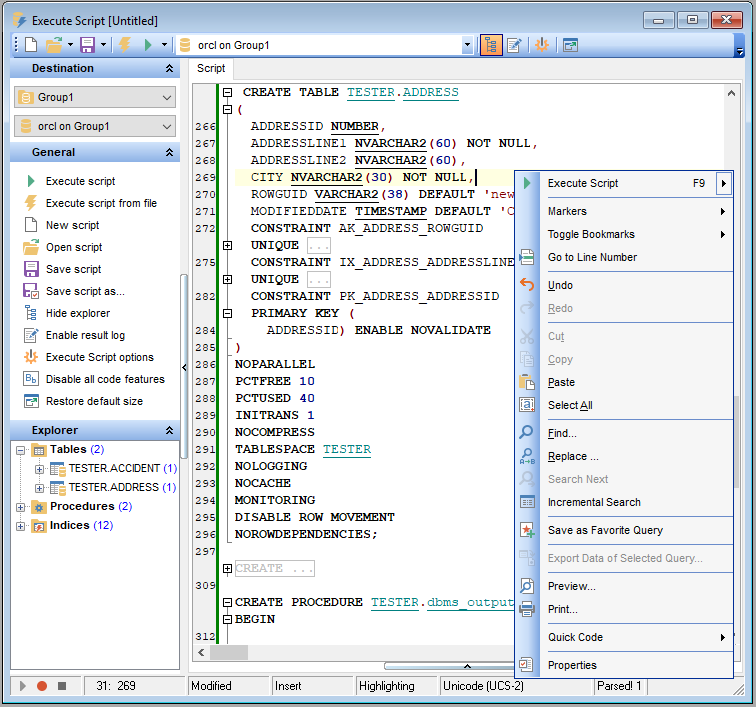Collapse the CREATE TABLE code fold
The height and width of the screenshot is (707, 756).
coord(228,92)
